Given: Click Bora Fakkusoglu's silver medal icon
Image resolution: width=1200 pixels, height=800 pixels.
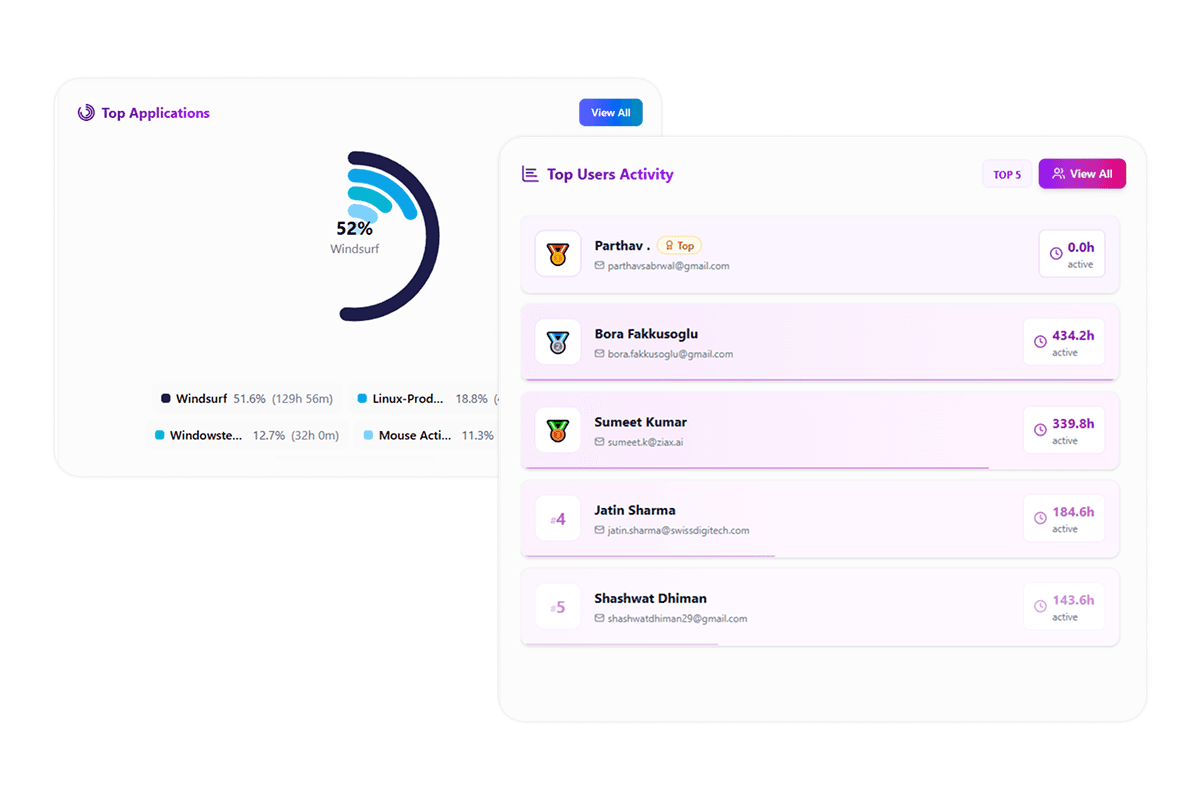Looking at the screenshot, I should coord(557,342).
